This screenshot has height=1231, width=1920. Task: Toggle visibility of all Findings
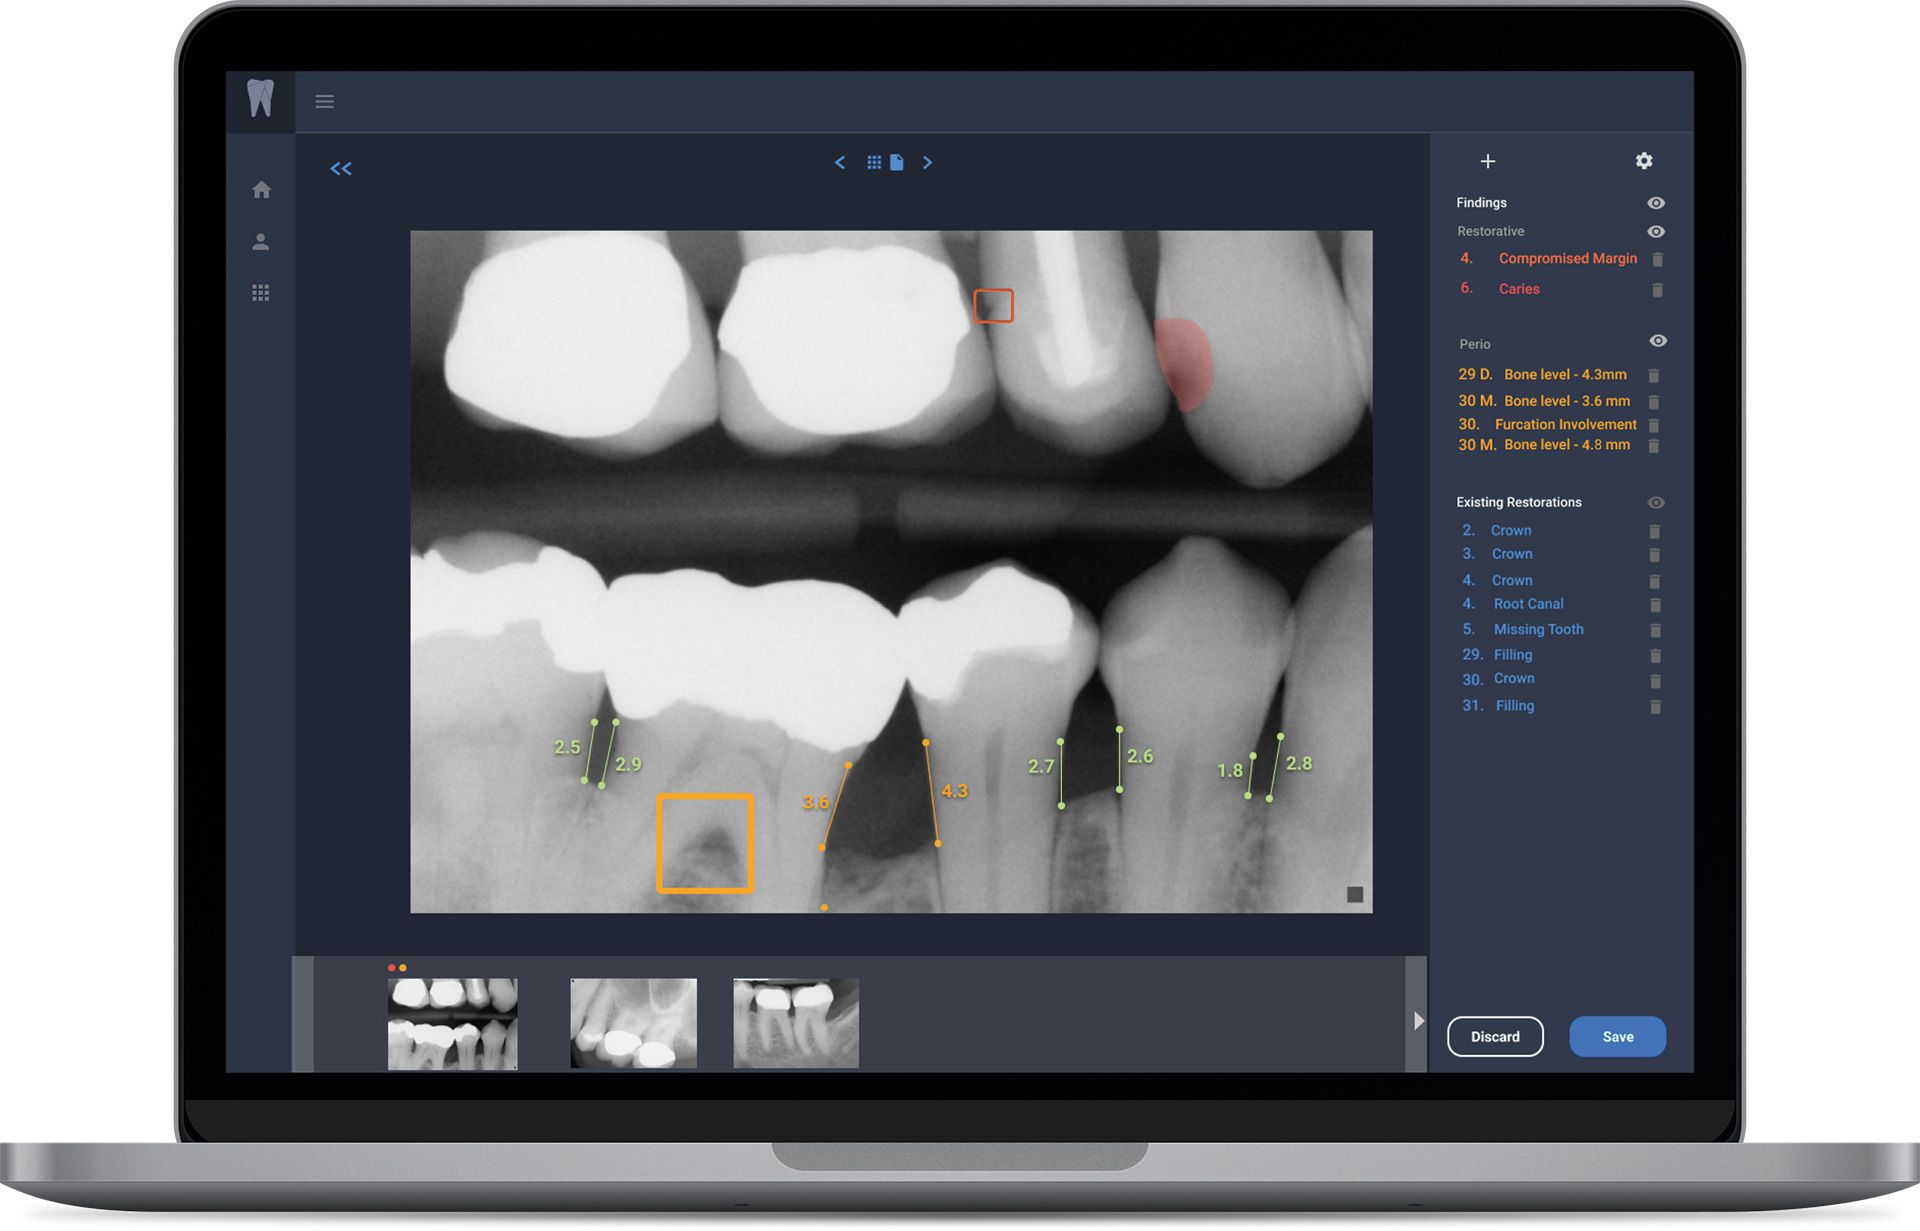(x=1656, y=203)
